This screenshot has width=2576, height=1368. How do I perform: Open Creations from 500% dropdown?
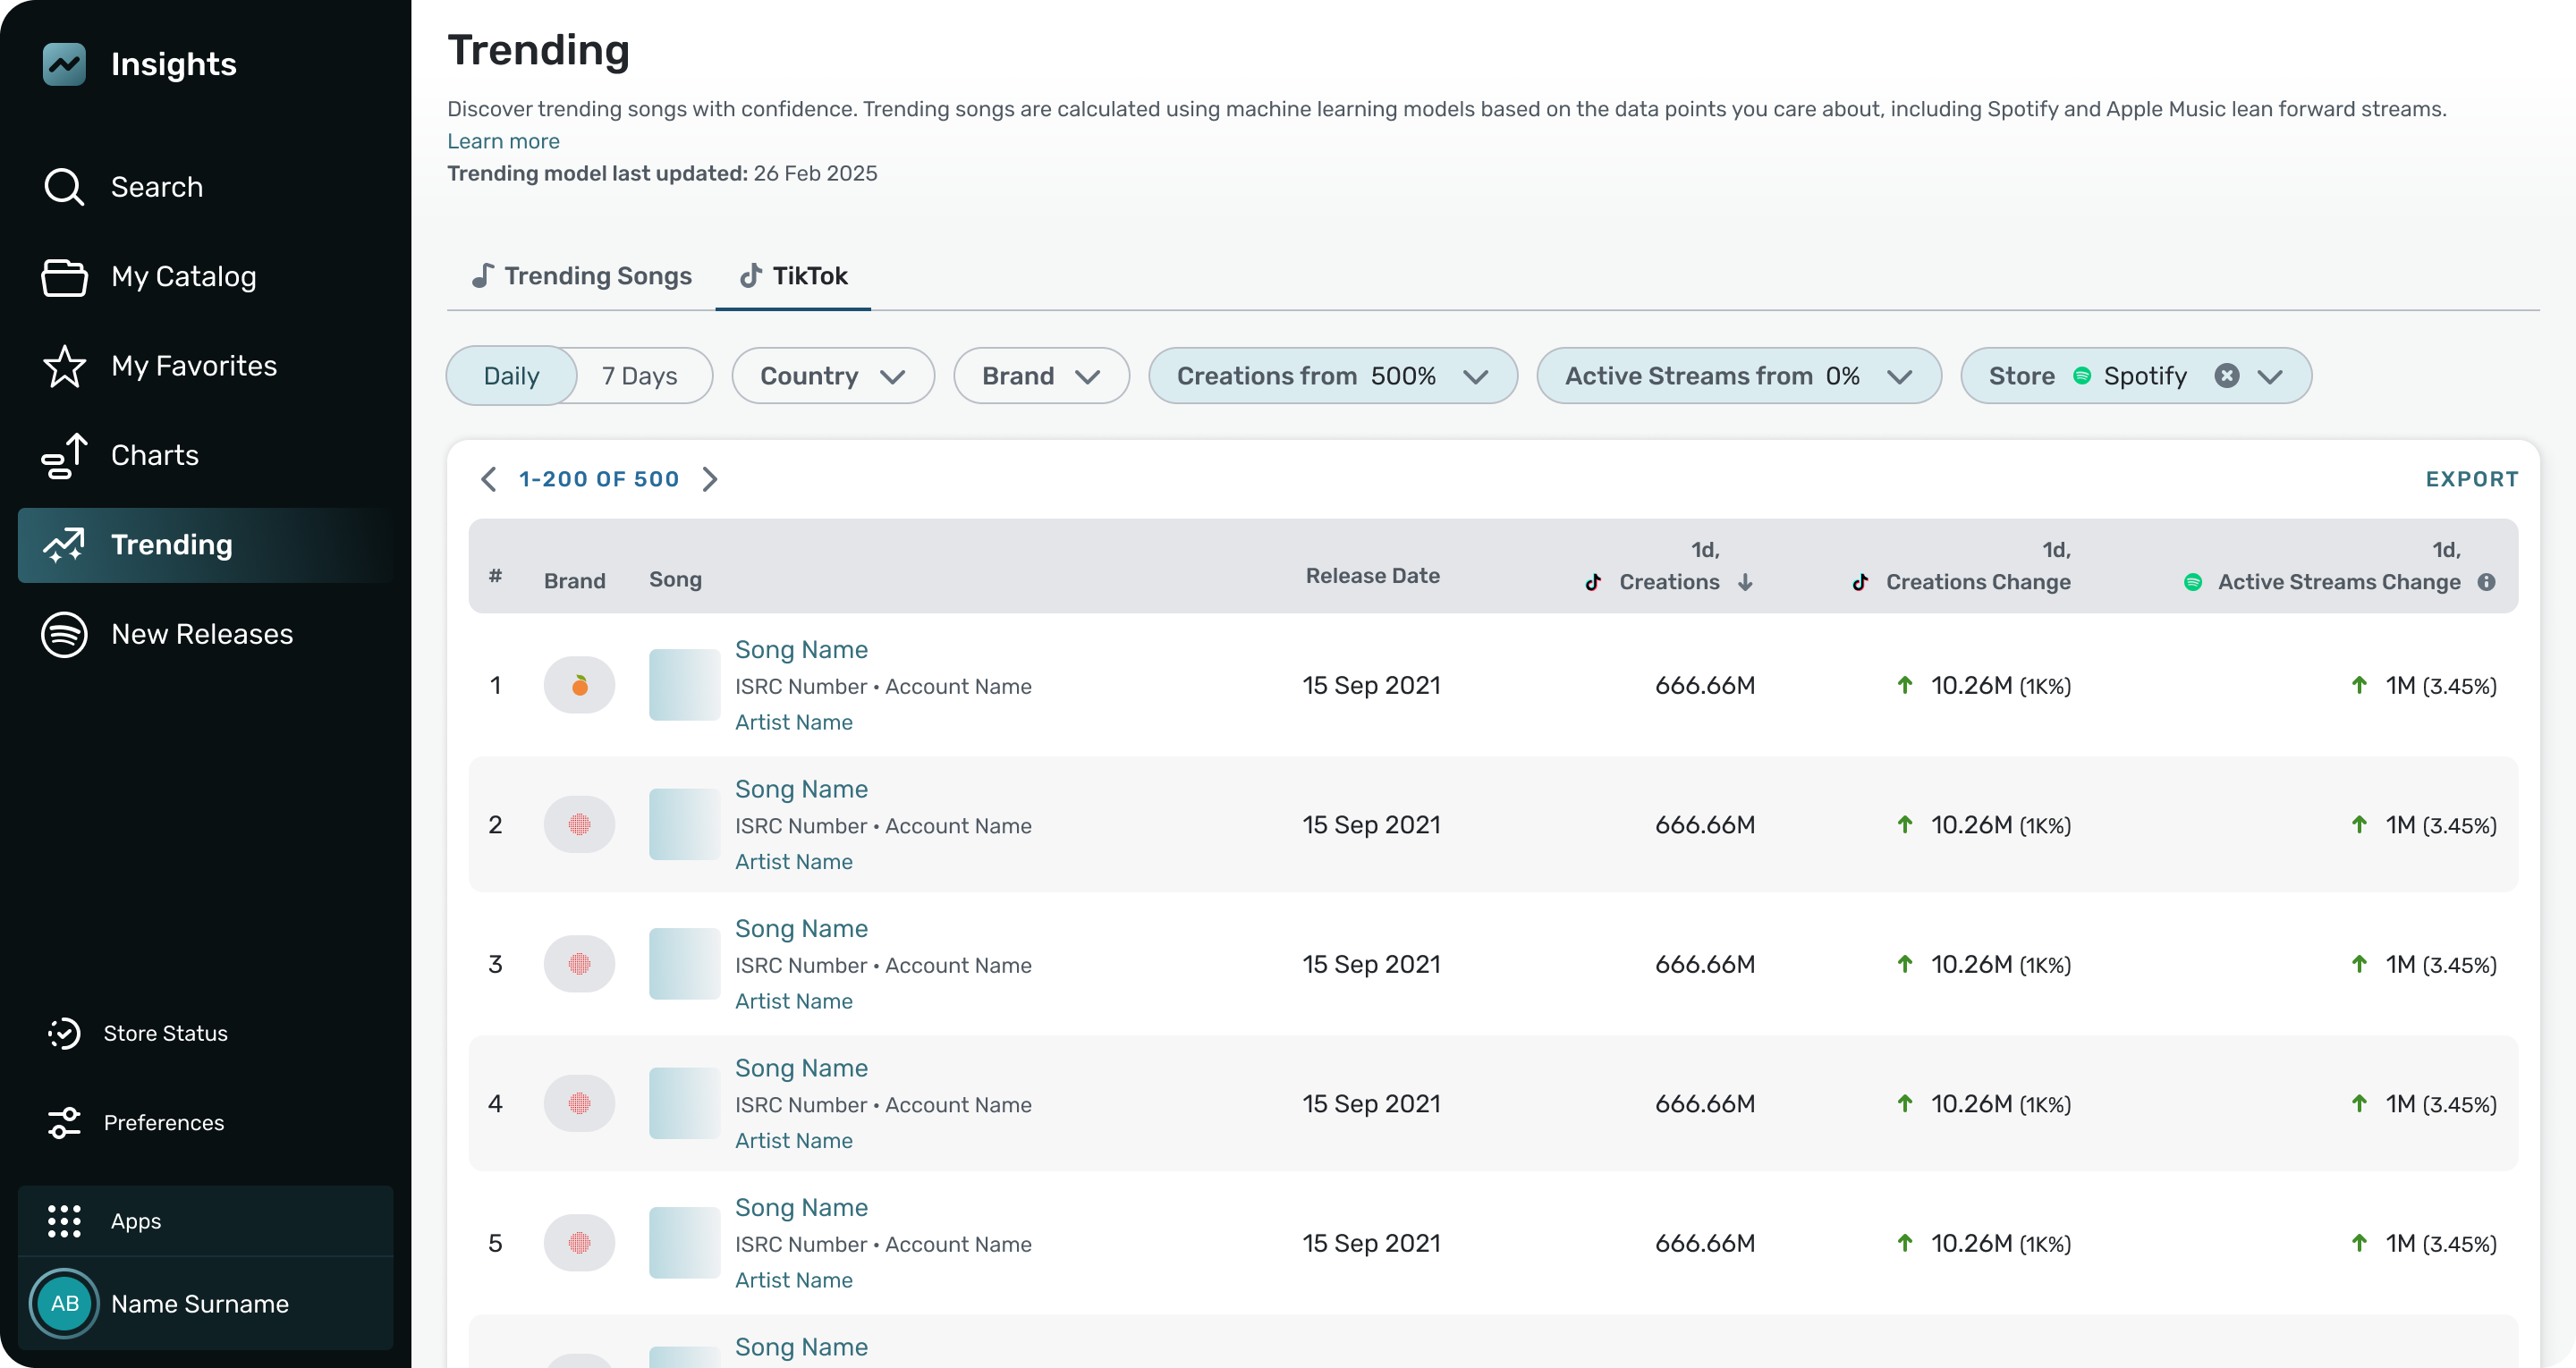click(x=1332, y=376)
